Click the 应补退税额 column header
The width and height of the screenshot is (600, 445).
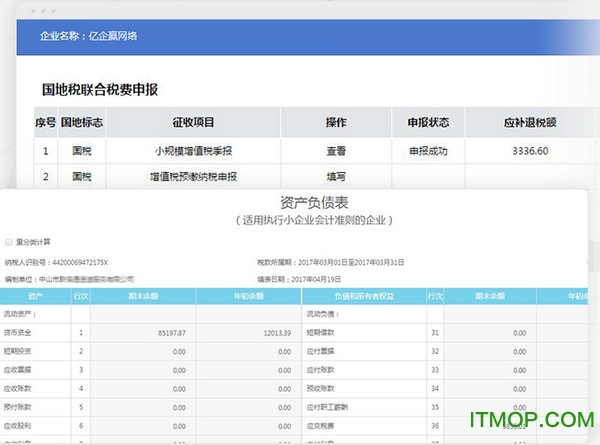[x=530, y=123]
